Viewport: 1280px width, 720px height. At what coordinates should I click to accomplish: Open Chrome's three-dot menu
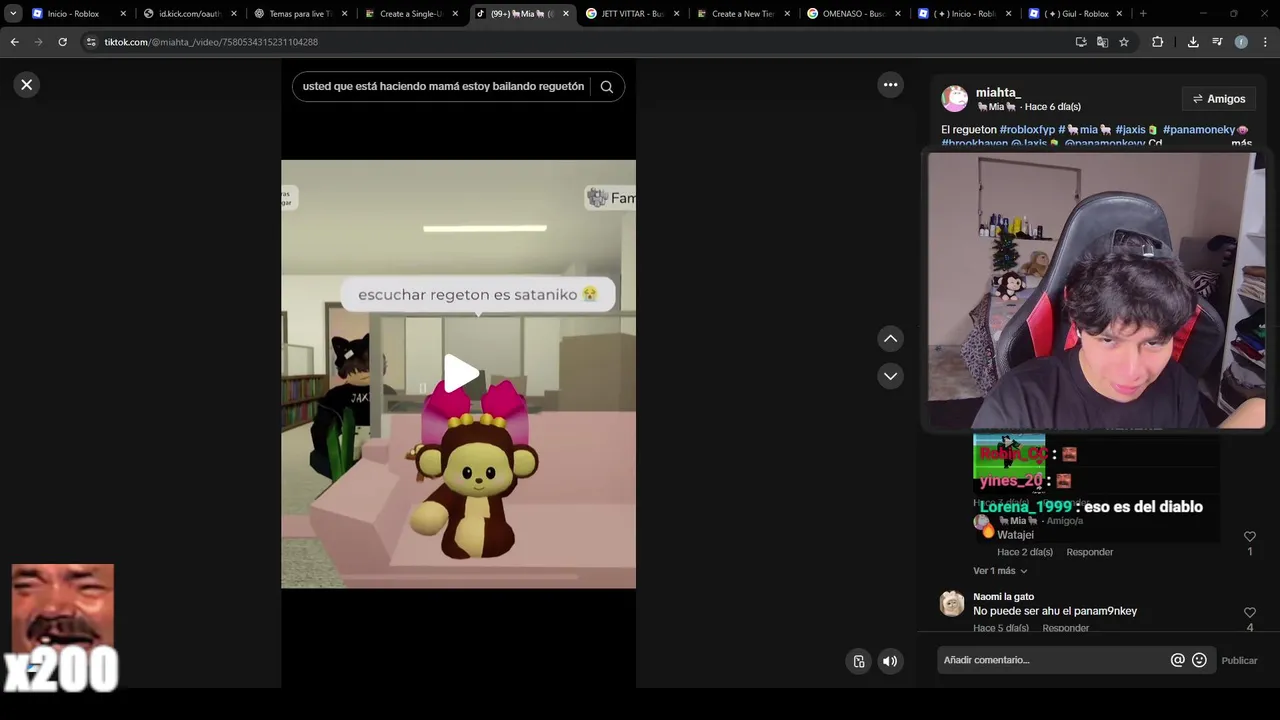(1265, 42)
